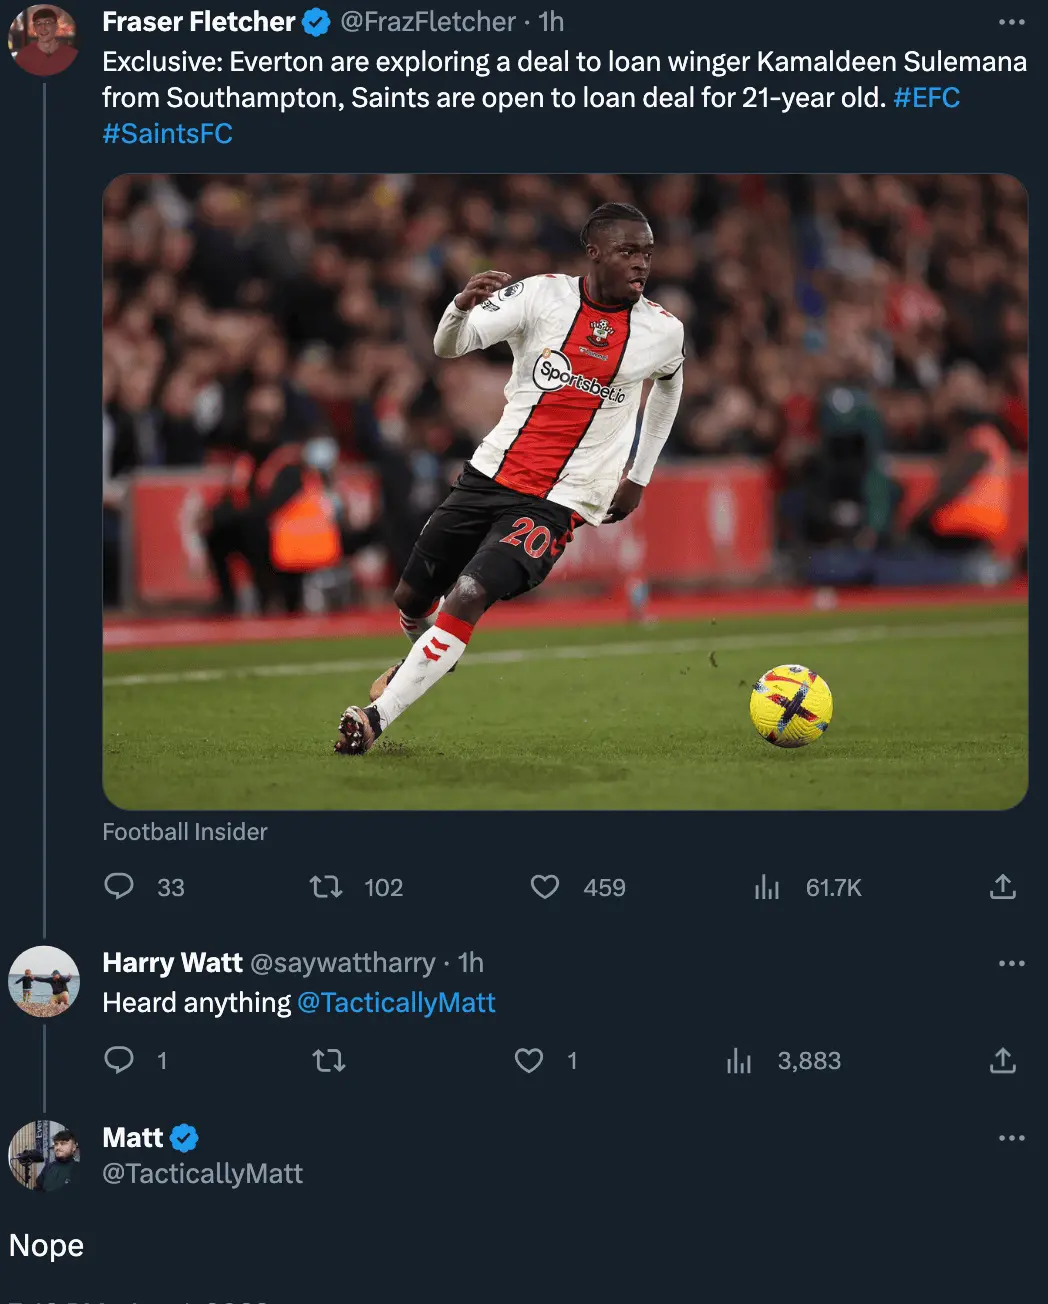Share Harry Watt's reply

[1003, 1060]
